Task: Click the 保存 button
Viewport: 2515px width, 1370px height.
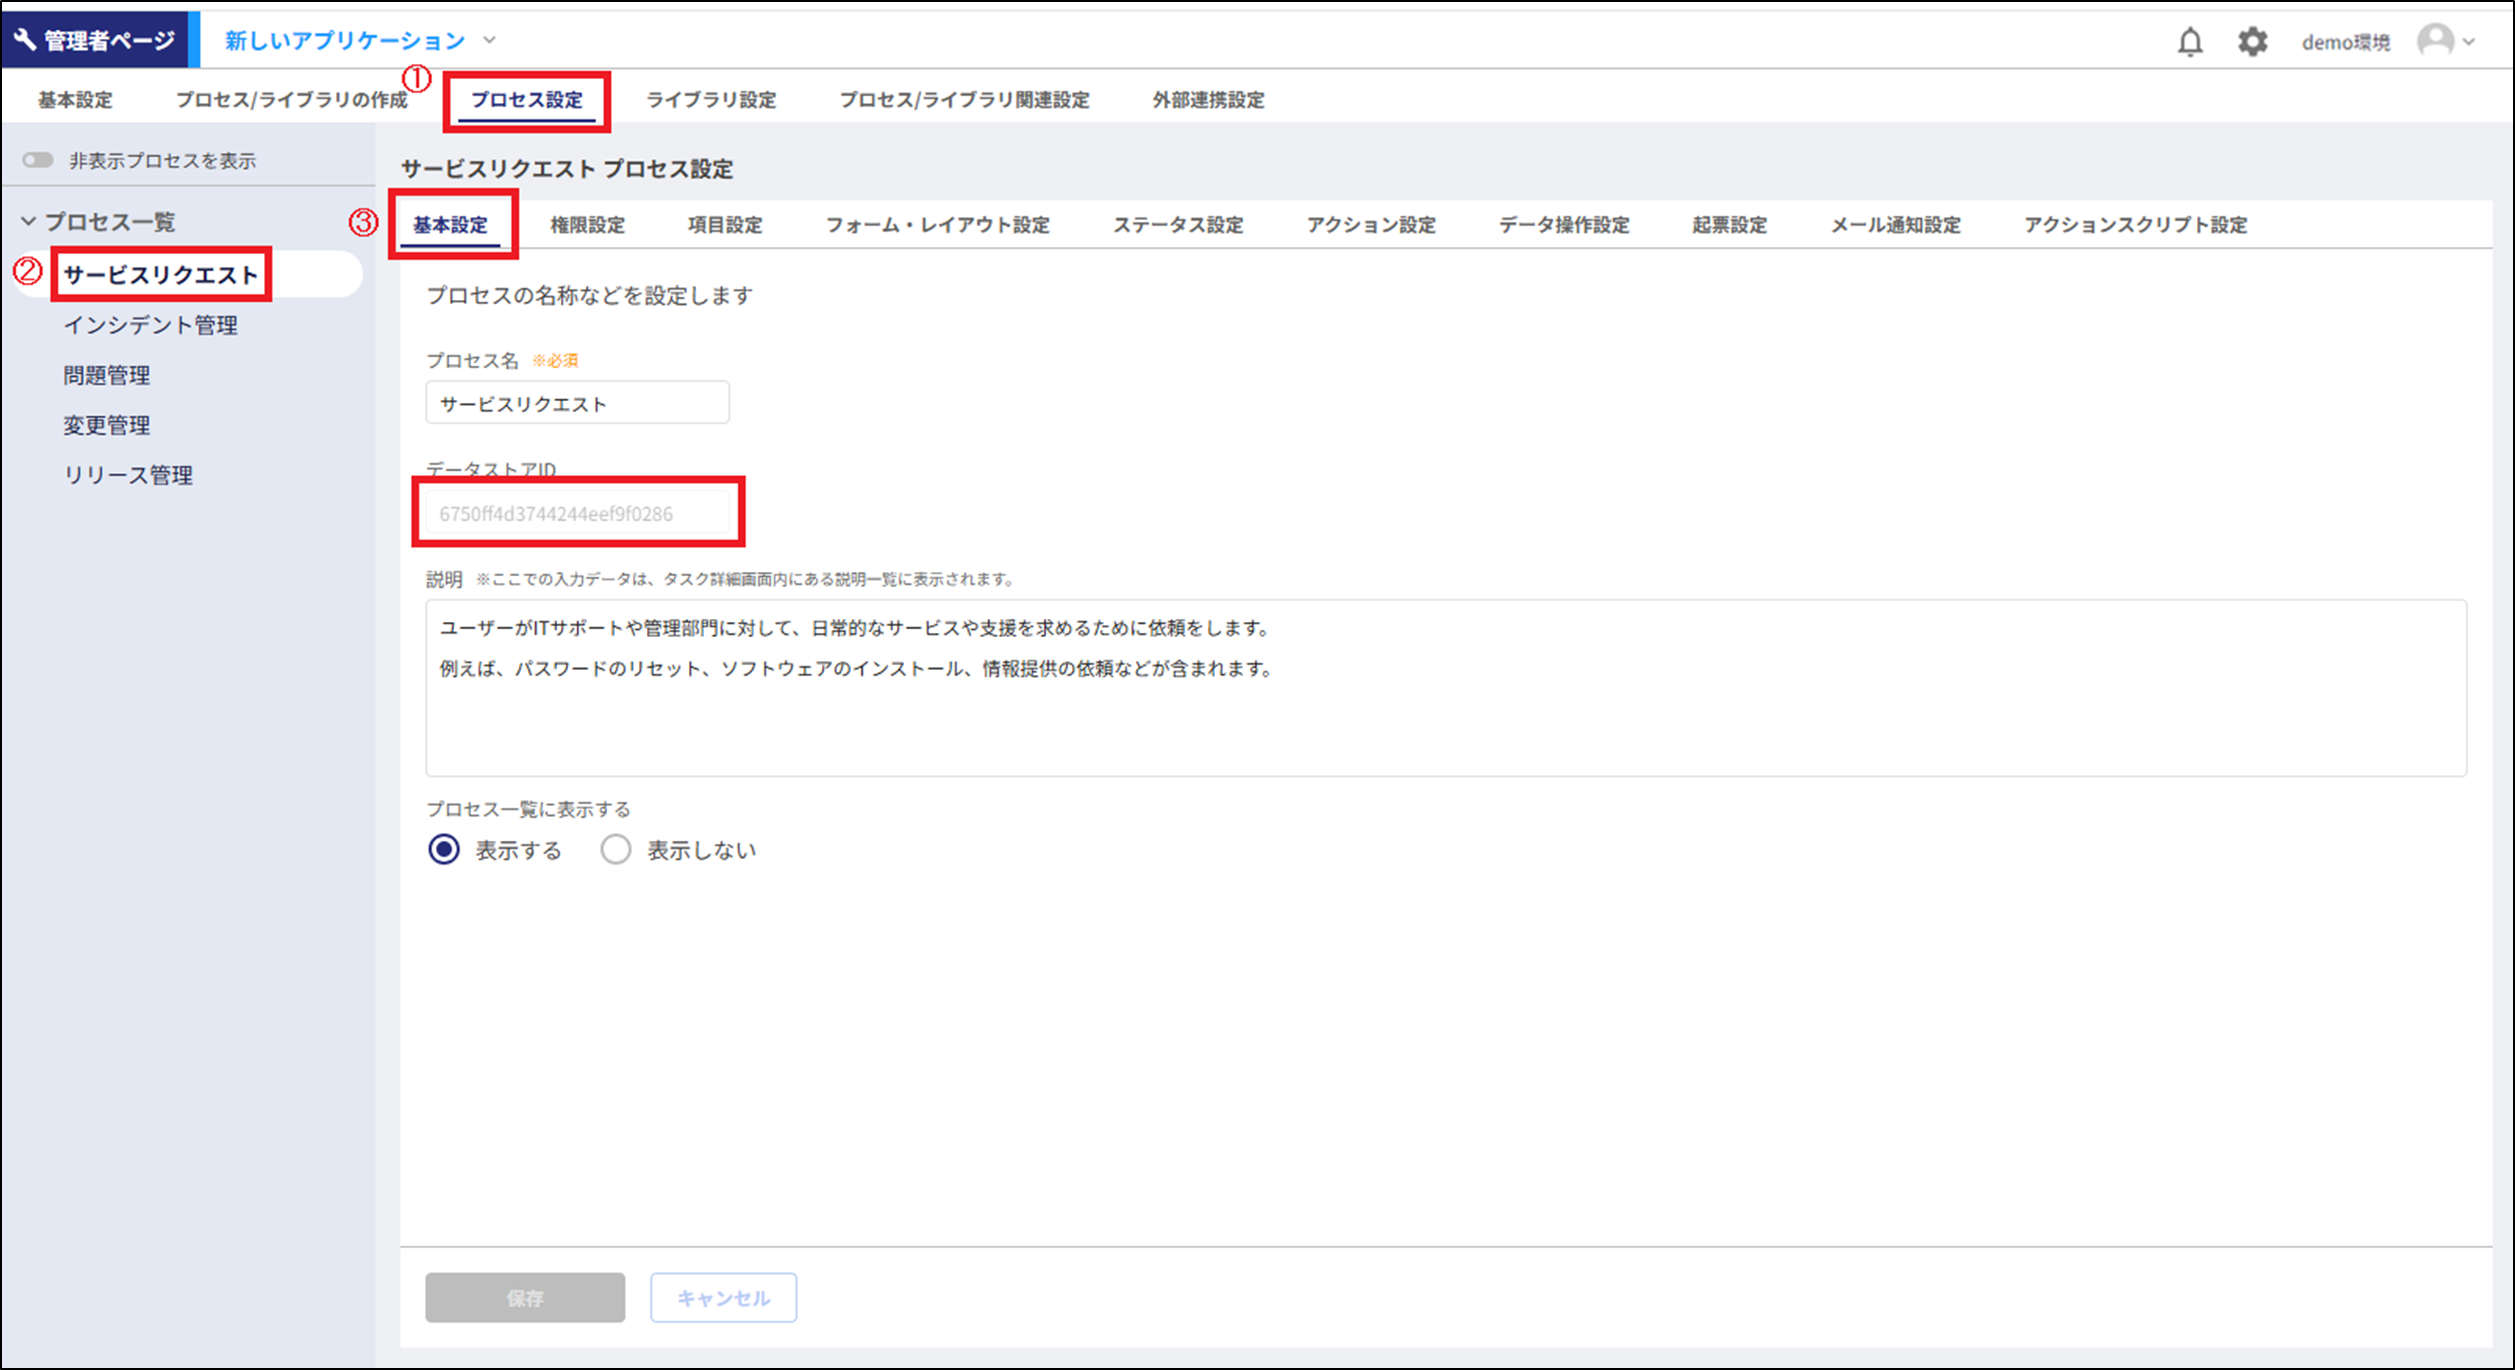Action: pyautogui.click(x=524, y=1297)
